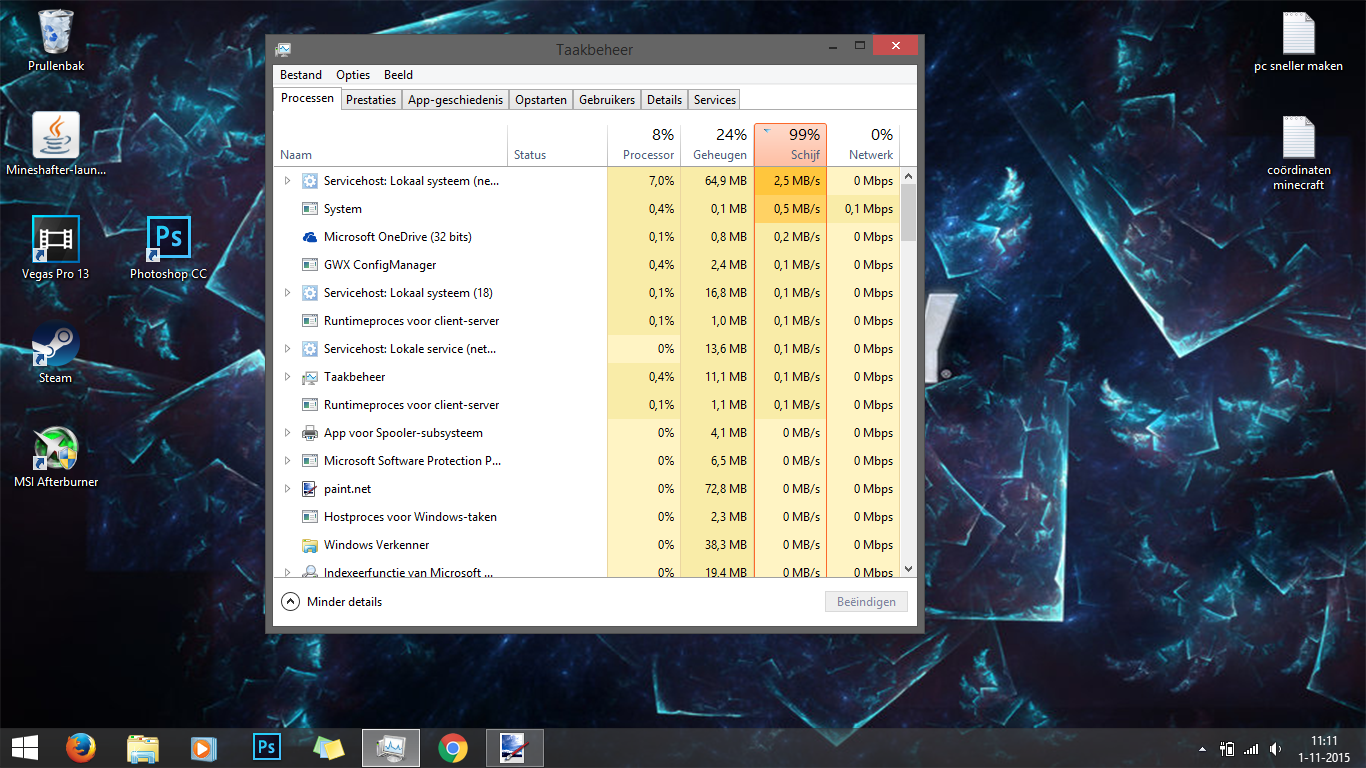
Task: Click the scrollbar up arrow in process list
Action: pyautogui.click(x=908, y=176)
